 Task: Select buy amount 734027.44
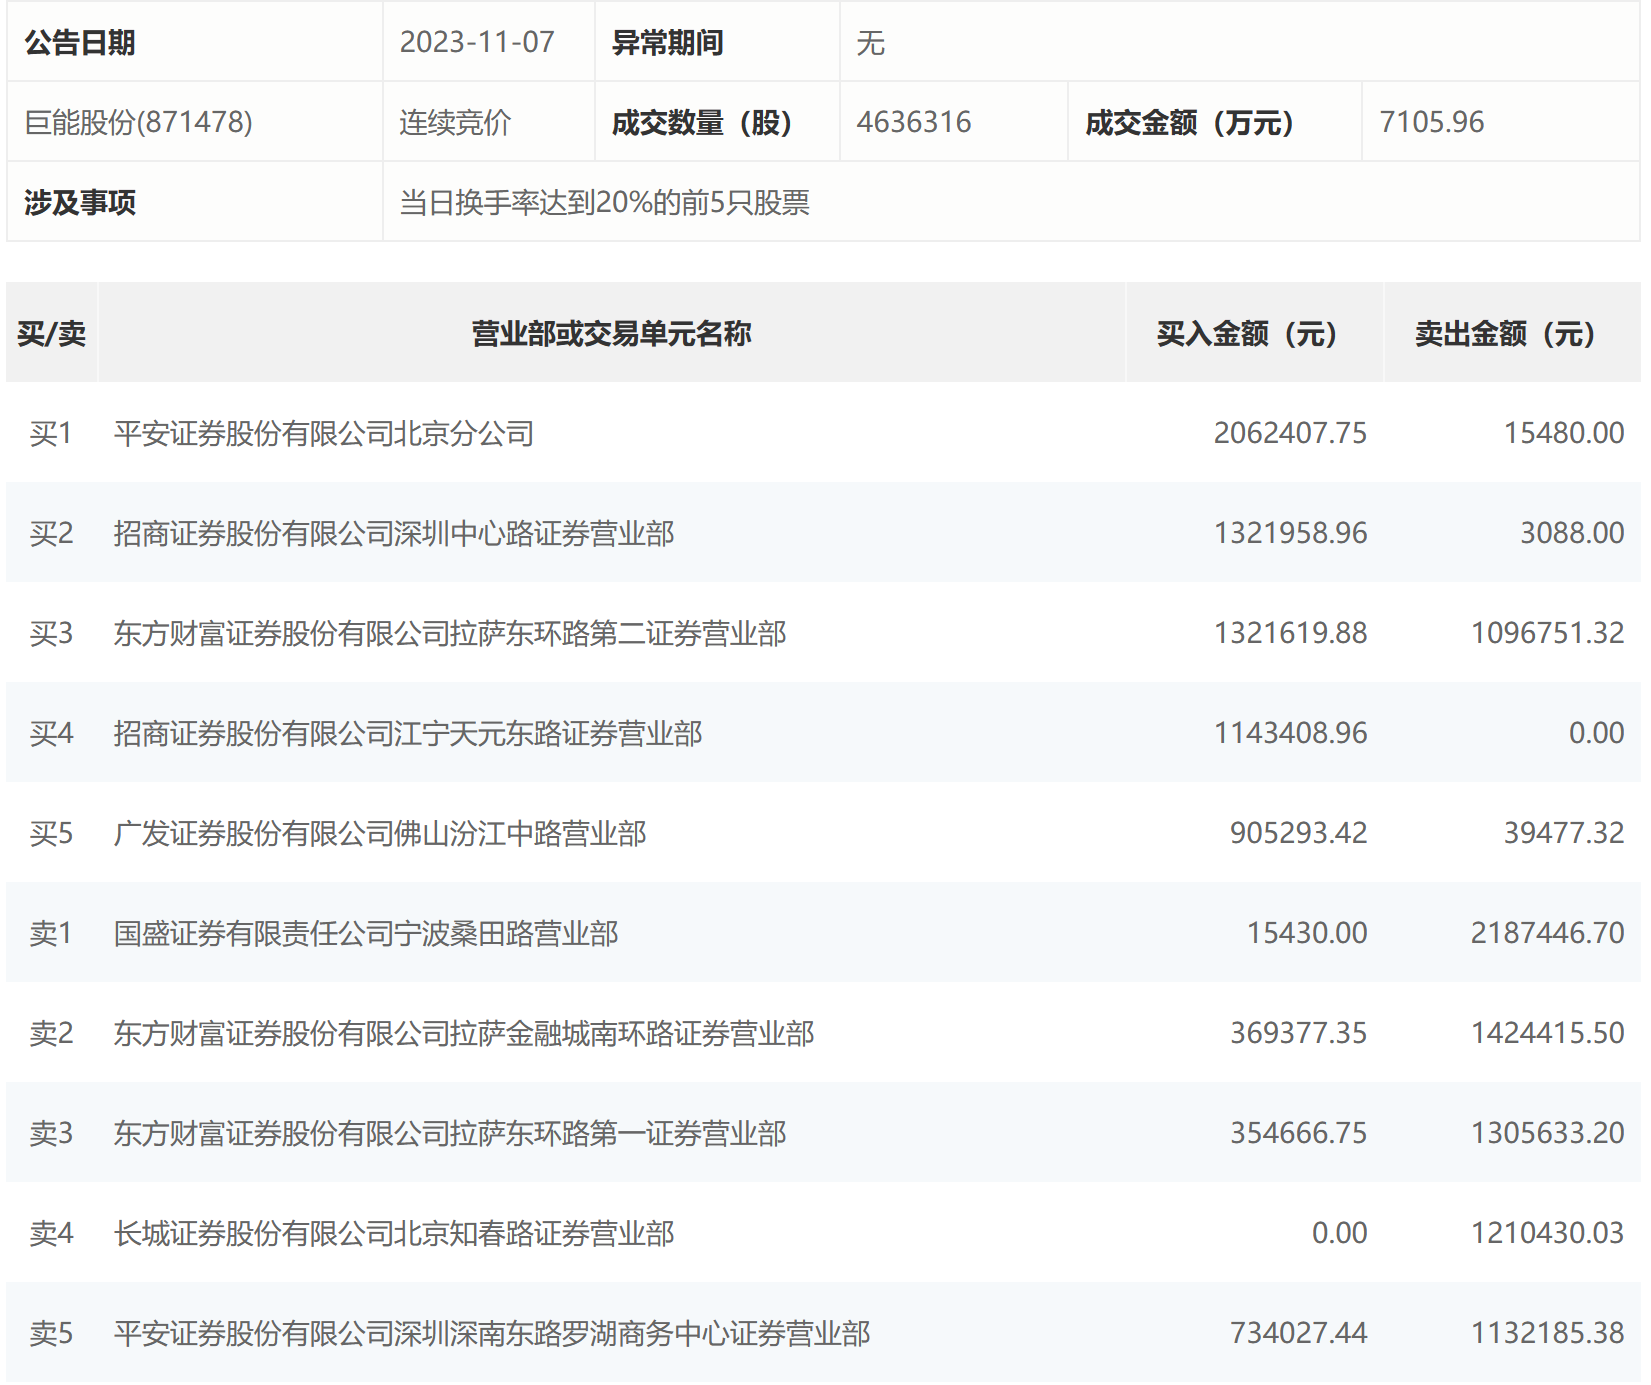1298,1333
